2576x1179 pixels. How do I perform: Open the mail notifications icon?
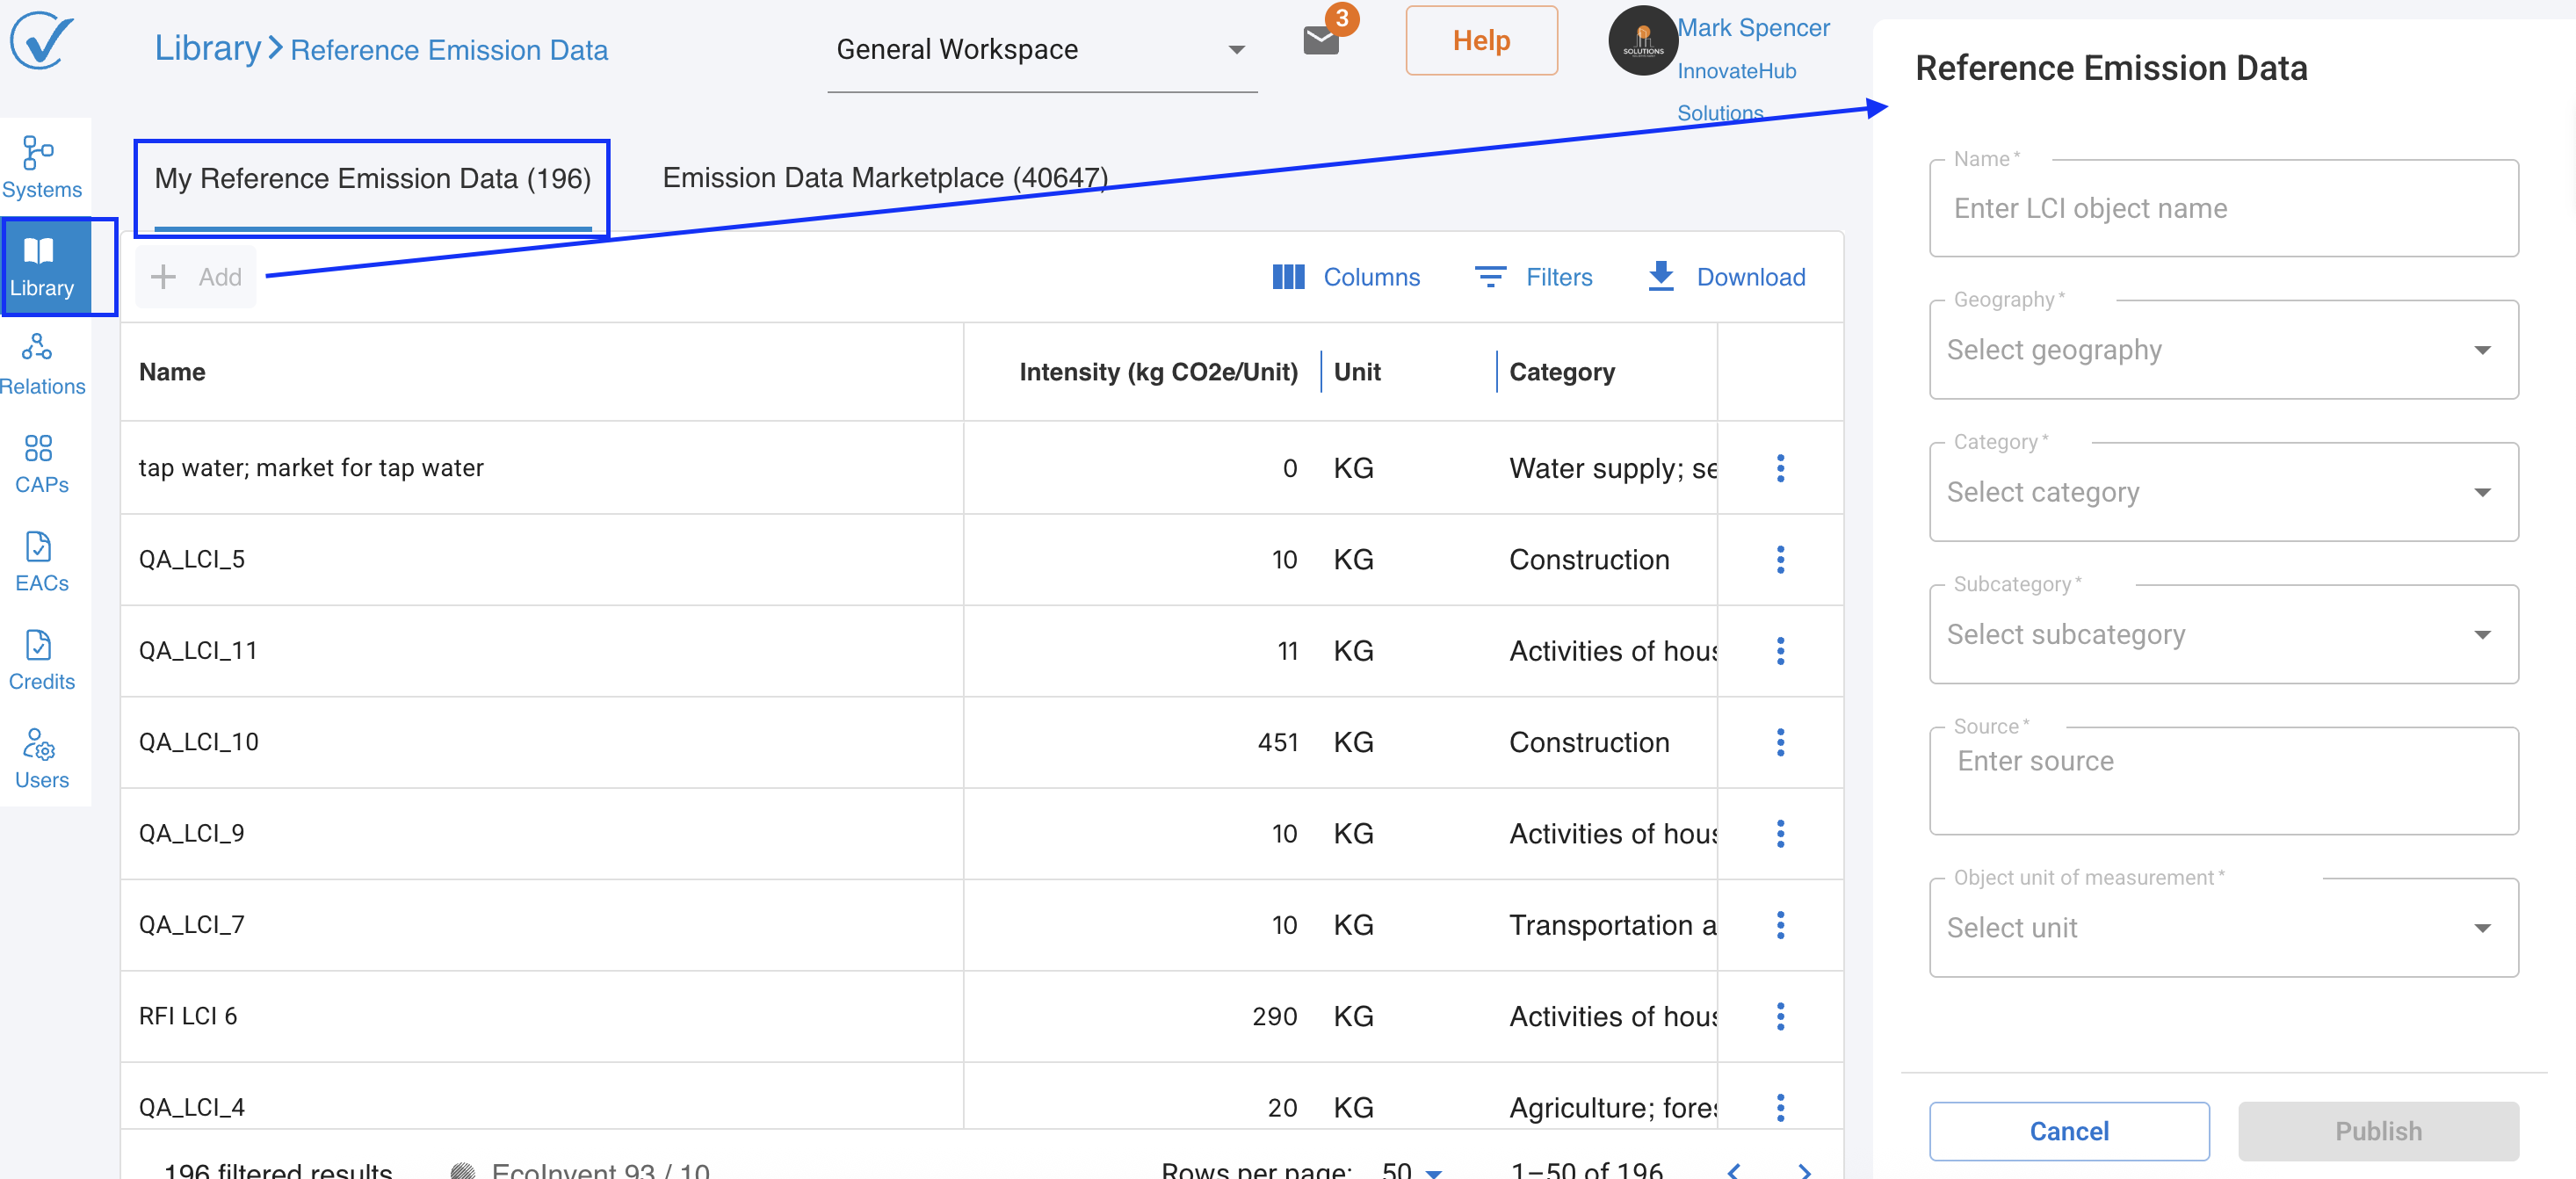point(1321,41)
